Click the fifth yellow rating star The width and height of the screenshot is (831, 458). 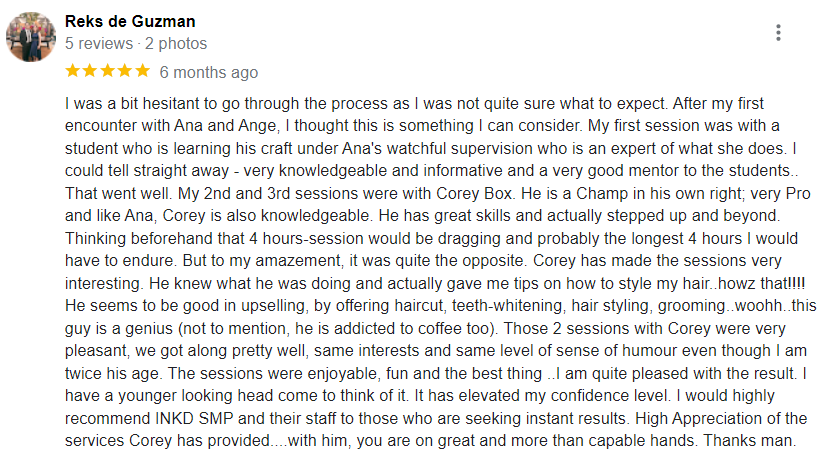tap(143, 71)
